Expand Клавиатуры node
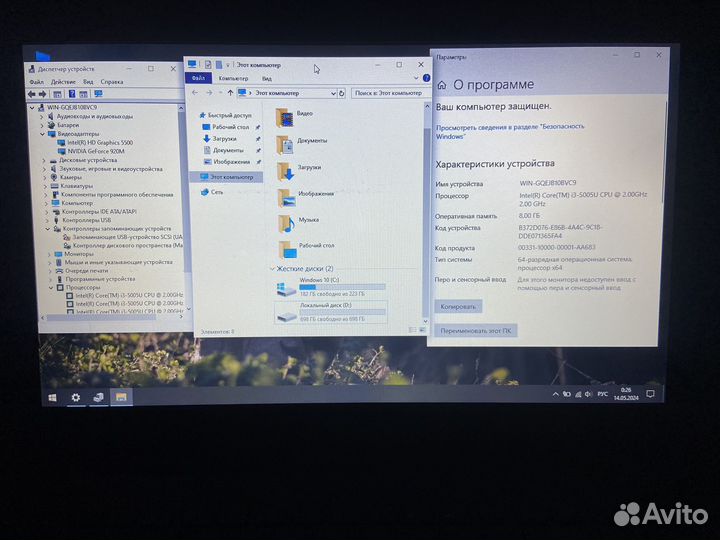 [x=45, y=186]
